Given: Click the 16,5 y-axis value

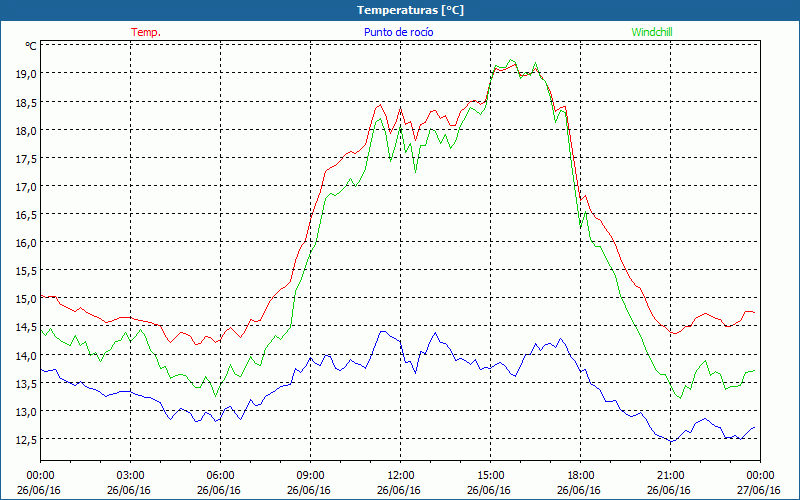Looking at the screenshot, I should [28, 215].
